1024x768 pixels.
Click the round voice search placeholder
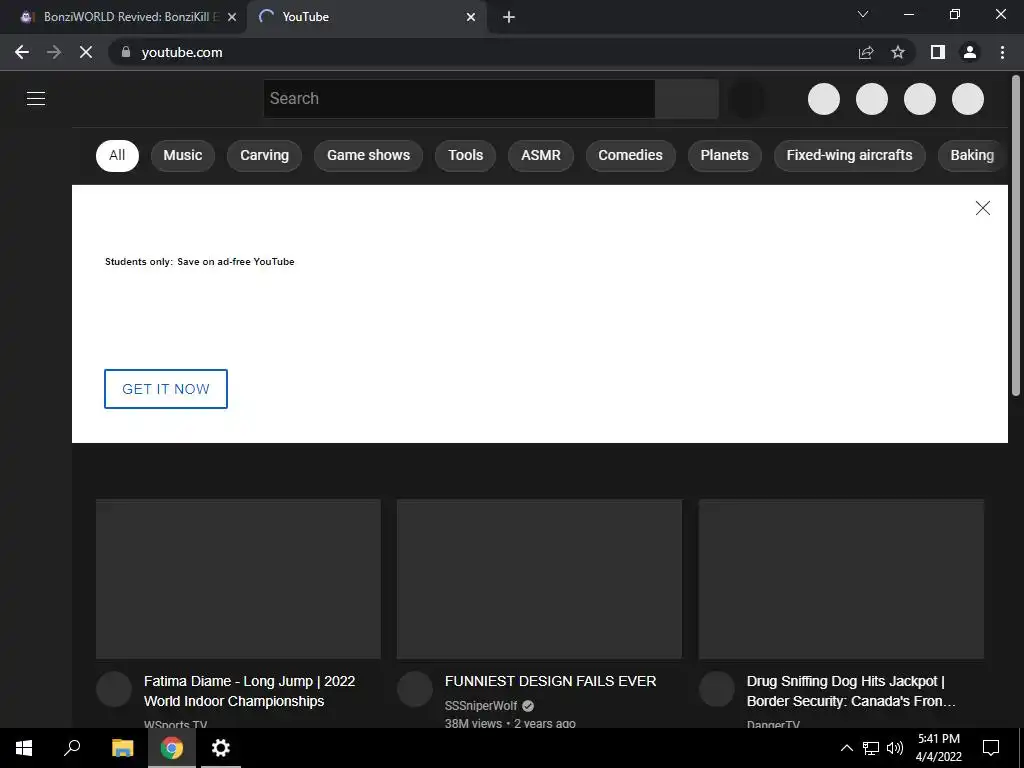pos(746,99)
